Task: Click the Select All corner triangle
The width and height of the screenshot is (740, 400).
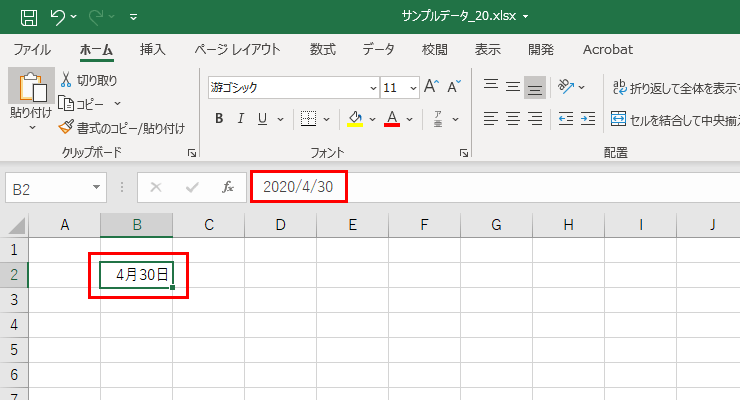Action: [x=17, y=225]
